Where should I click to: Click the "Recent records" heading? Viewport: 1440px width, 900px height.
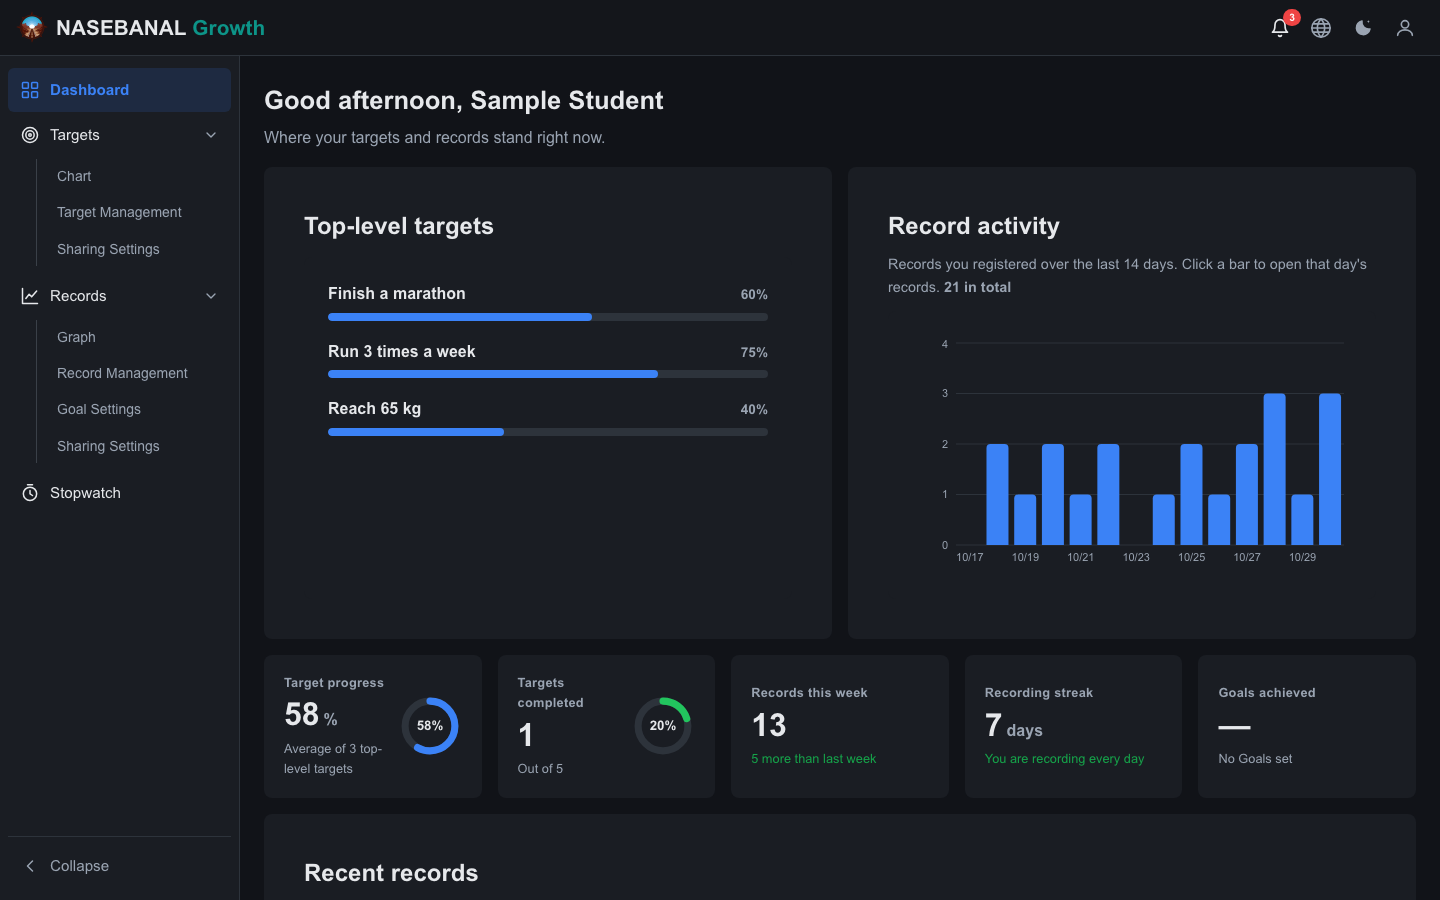click(391, 873)
